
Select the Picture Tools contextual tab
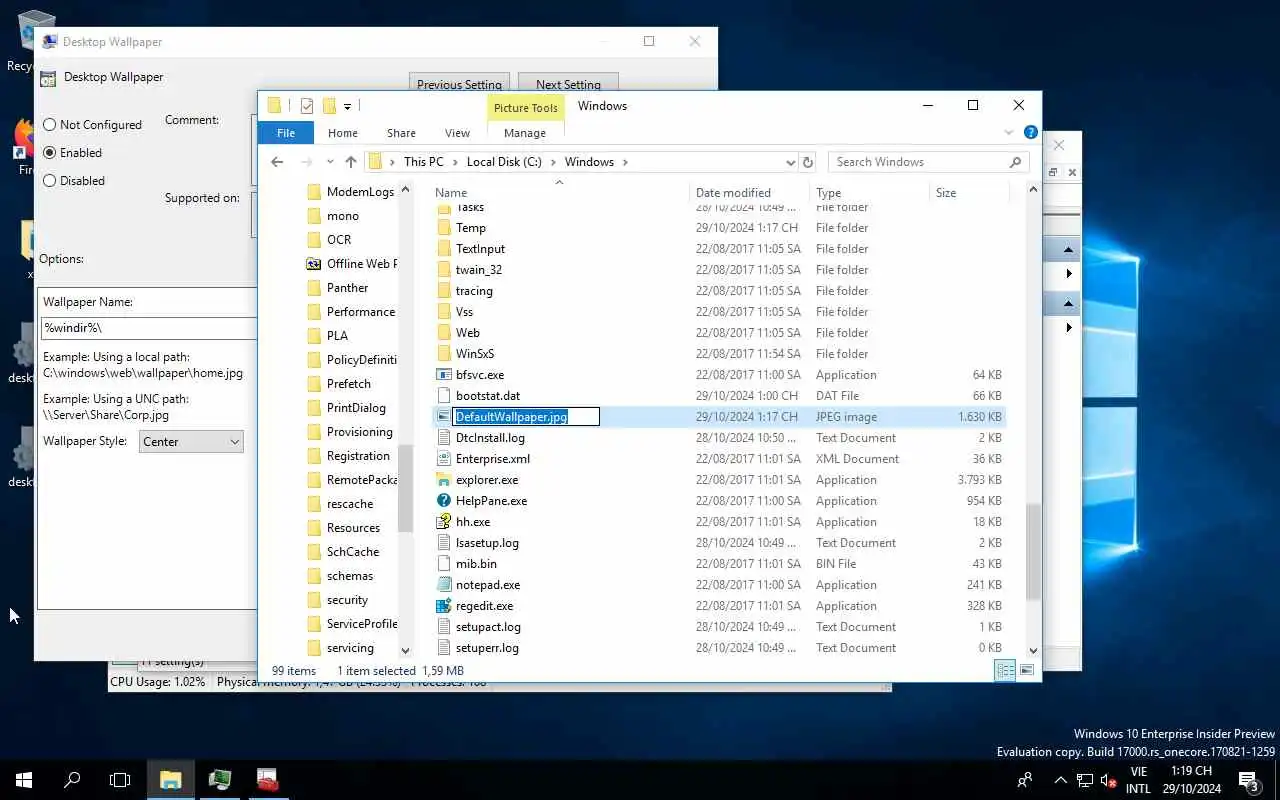(525, 108)
